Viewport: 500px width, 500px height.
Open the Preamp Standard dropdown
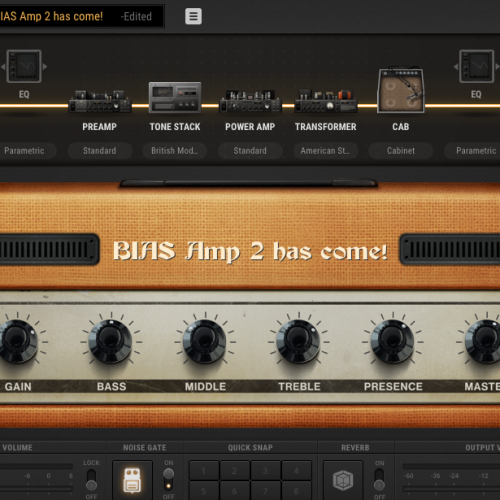100,151
